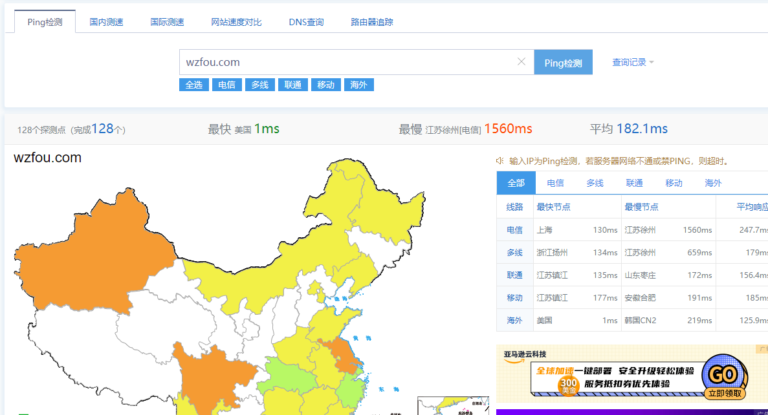Toggle the 电信 node filter under the search box
Image resolution: width=768 pixels, height=415 pixels.
click(226, 85)
